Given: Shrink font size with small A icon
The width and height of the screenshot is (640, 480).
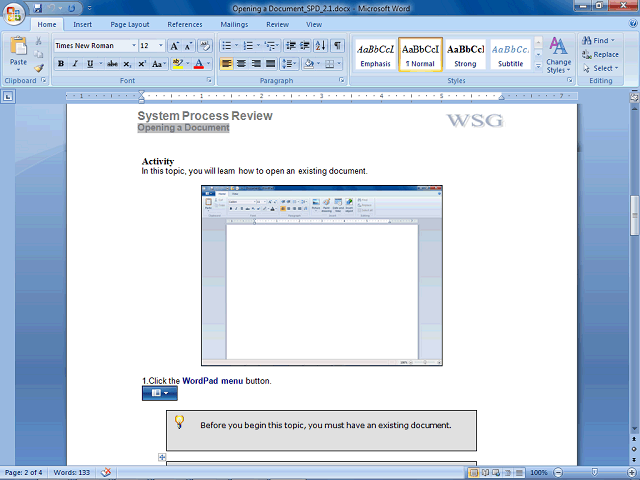Looking at the screenshot, I should coord(188,46).
